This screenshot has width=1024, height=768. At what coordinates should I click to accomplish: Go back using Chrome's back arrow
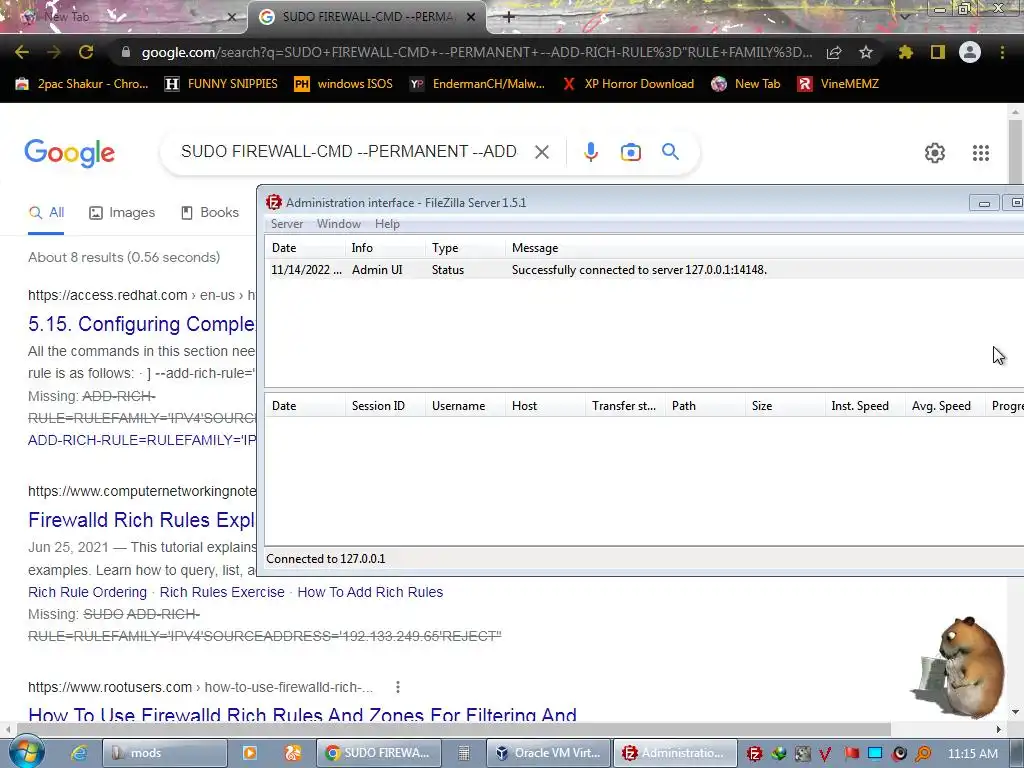click(x=22, y=52)
